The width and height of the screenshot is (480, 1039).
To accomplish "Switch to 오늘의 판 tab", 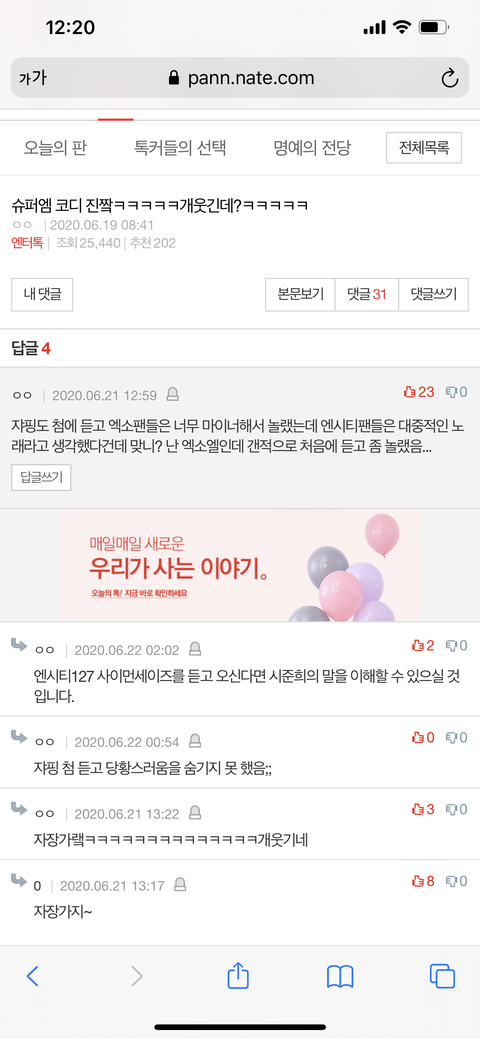I will click(55, 148).
